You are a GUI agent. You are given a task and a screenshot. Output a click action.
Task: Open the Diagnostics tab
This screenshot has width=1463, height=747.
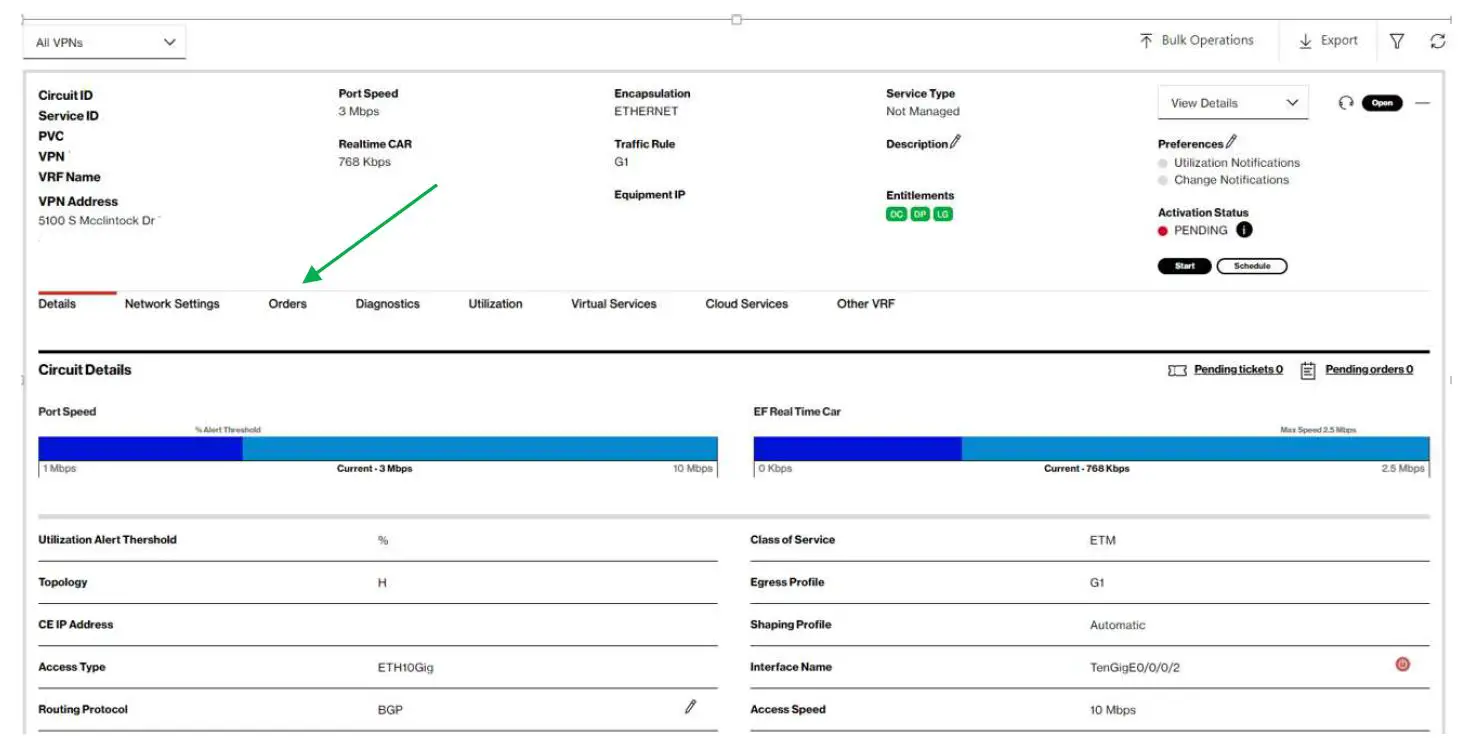(x=388, y=303)
